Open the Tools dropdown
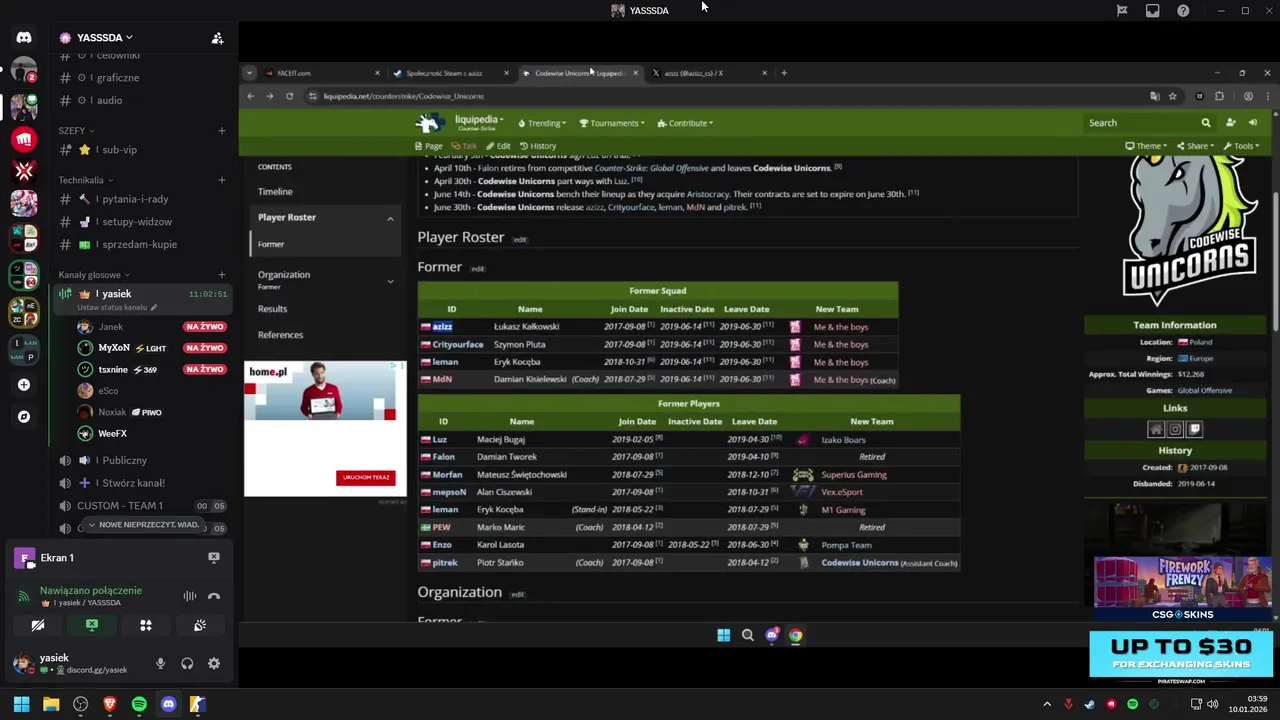This screenshot has width=1280, height=720. [x=1242, y=146]
